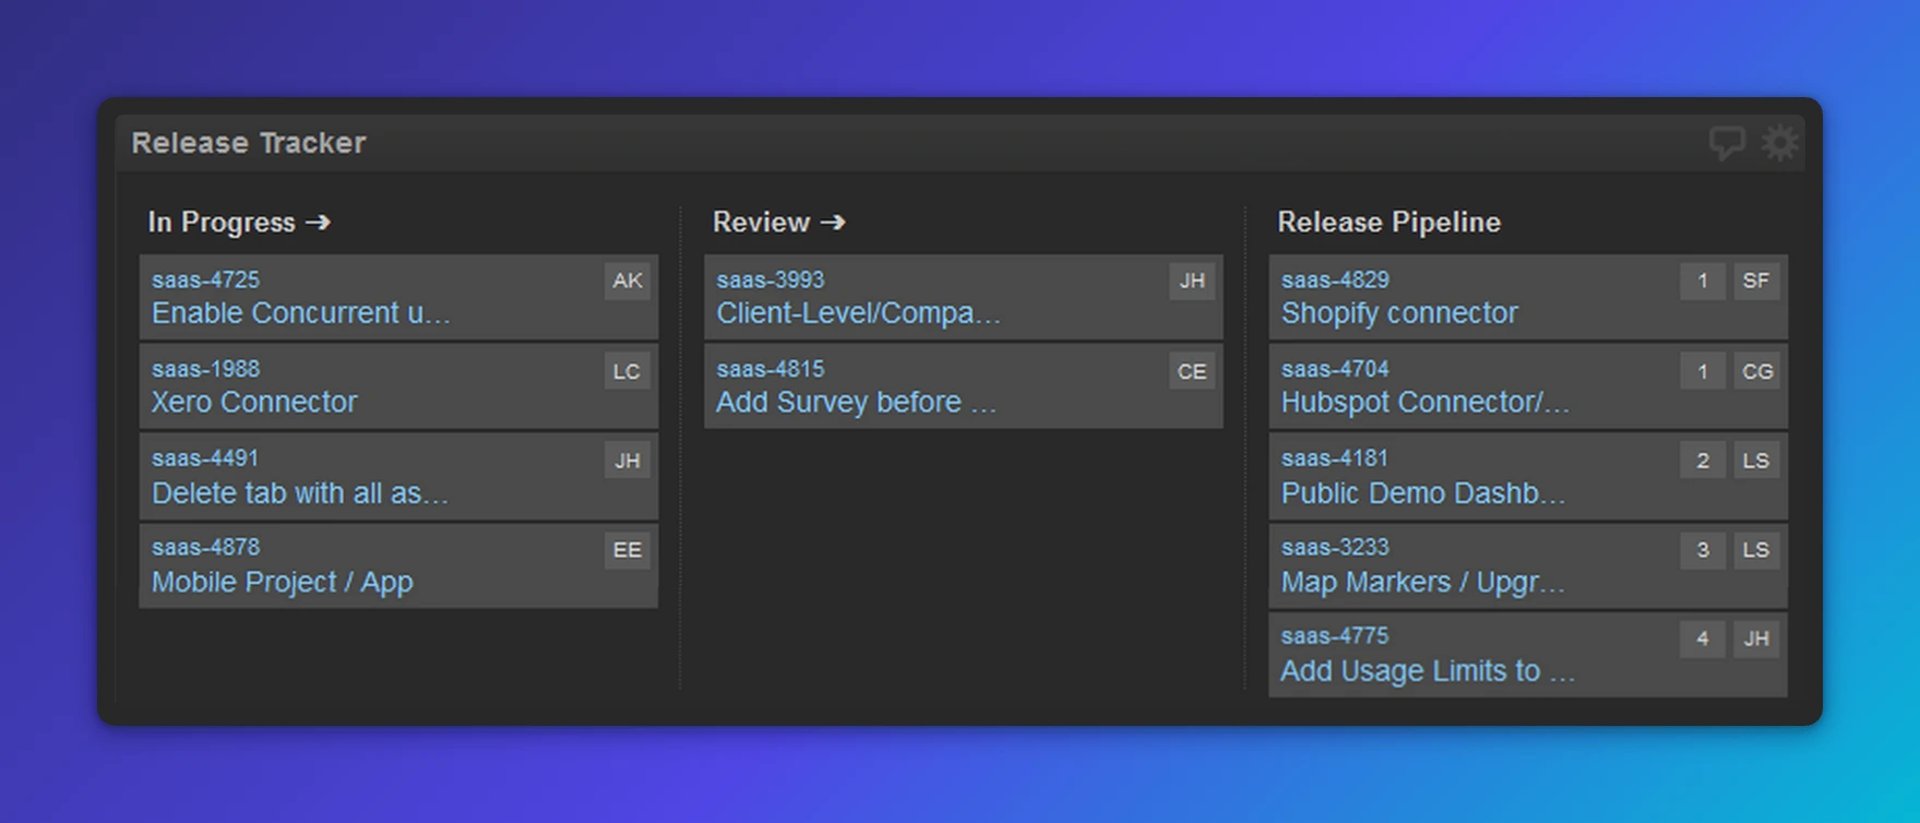Image resolution: width=1920 pixels, height=823 pixels.
Task: Click the saas-4491 ticket ID
Action: (206, 458)
